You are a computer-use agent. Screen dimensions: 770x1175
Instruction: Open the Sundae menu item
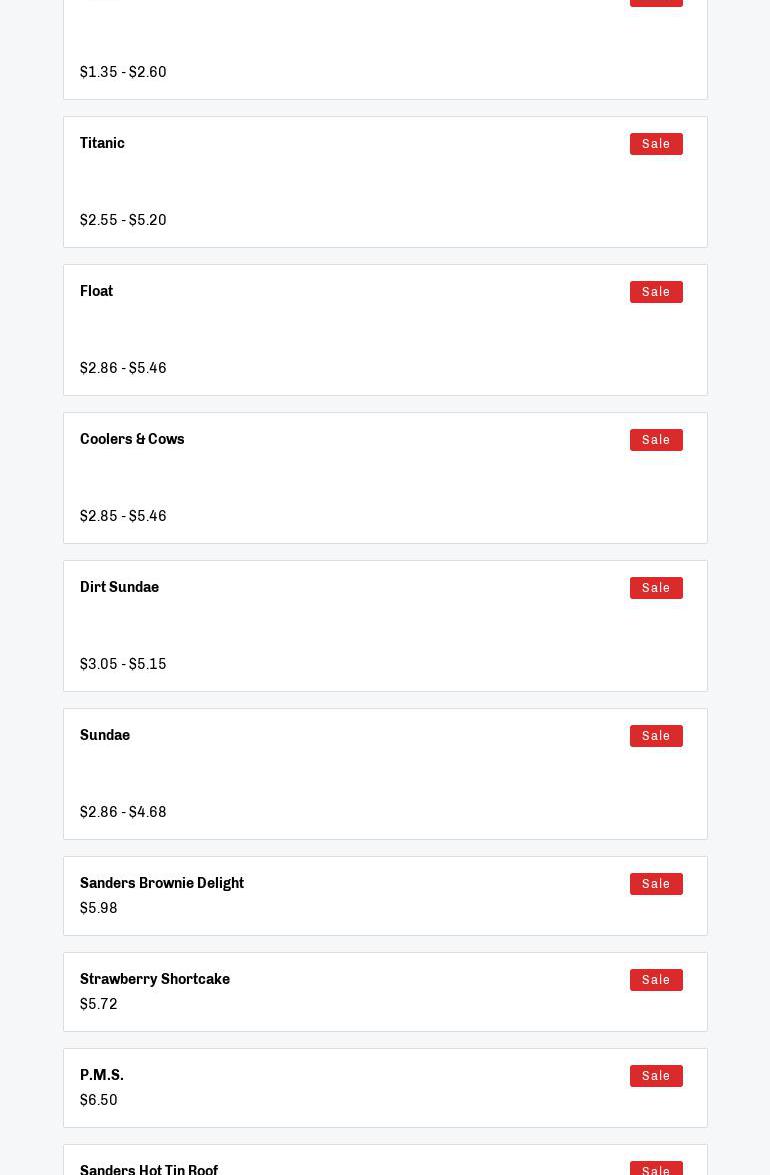pos(105,735)
